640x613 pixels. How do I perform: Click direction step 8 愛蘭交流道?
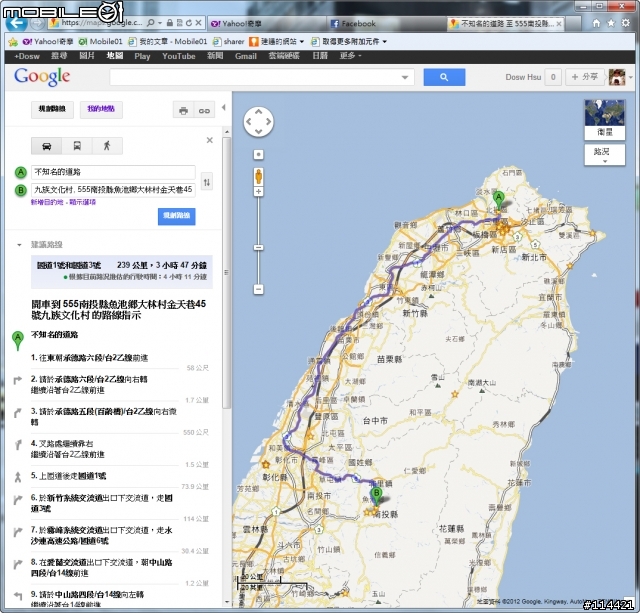pos(102,568)
